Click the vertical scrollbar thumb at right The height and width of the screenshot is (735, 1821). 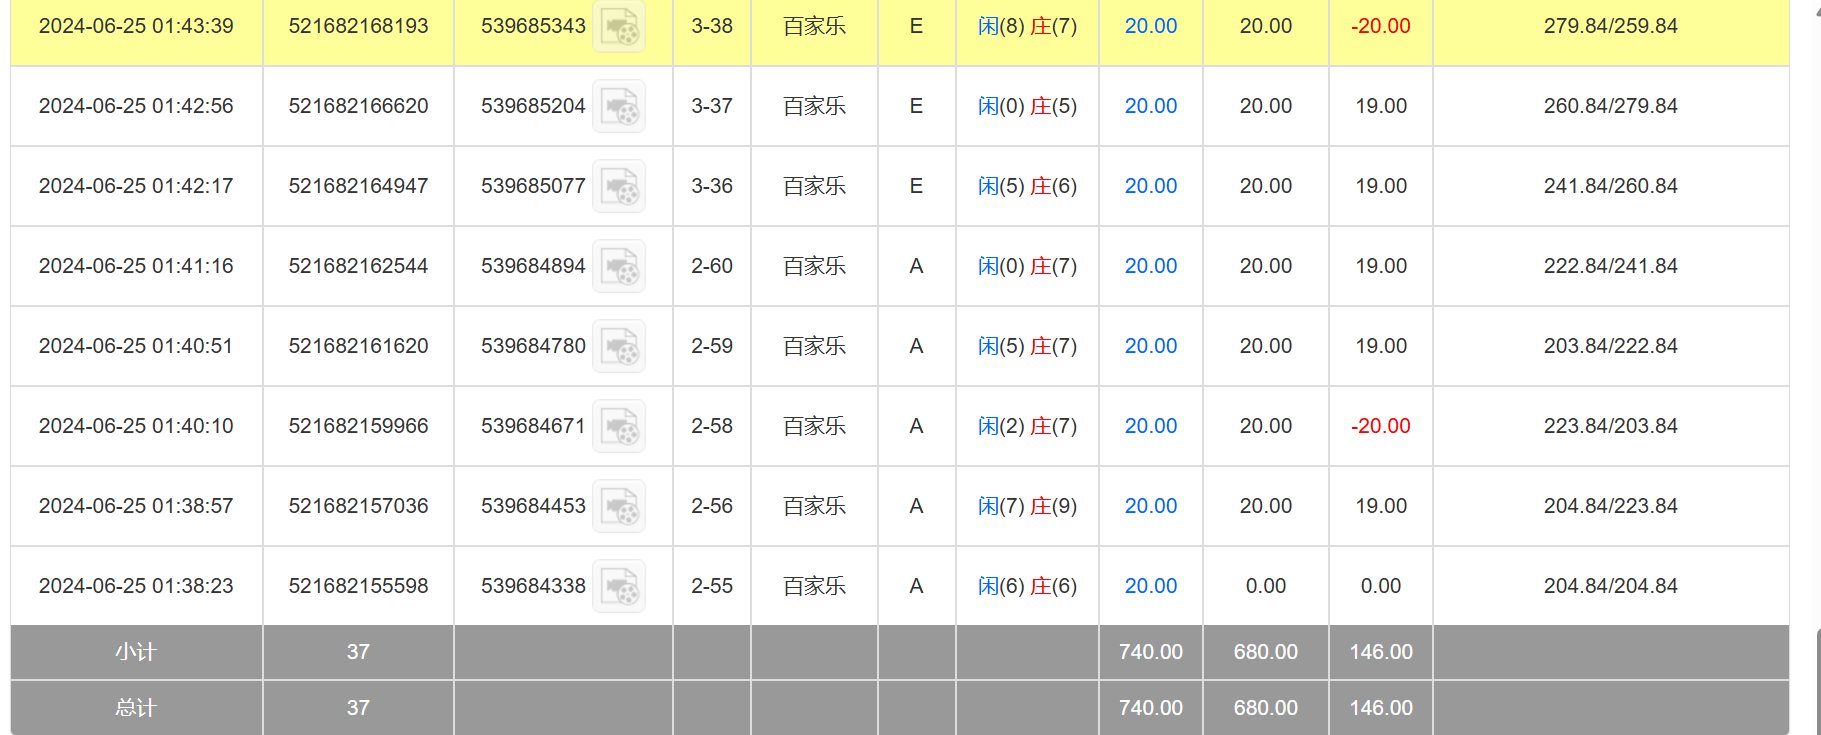(1817, 680)
